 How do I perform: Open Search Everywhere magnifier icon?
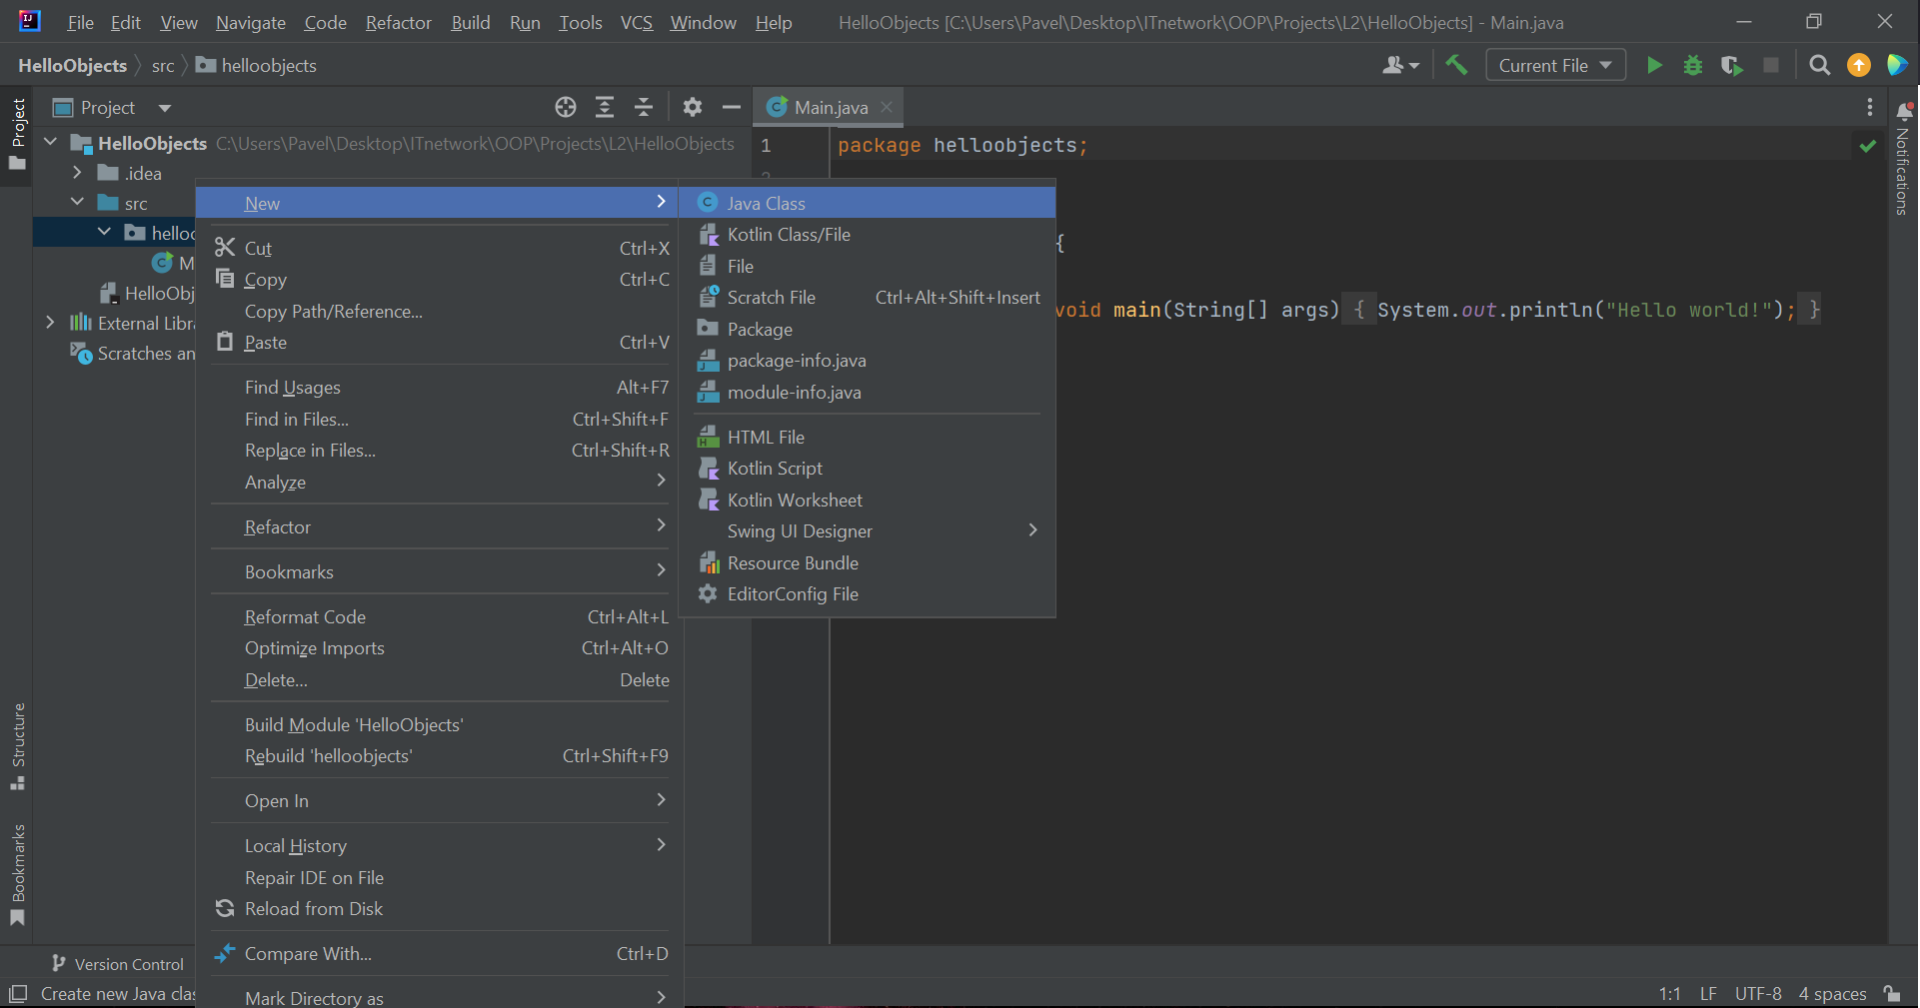[x=1819, y=66]
